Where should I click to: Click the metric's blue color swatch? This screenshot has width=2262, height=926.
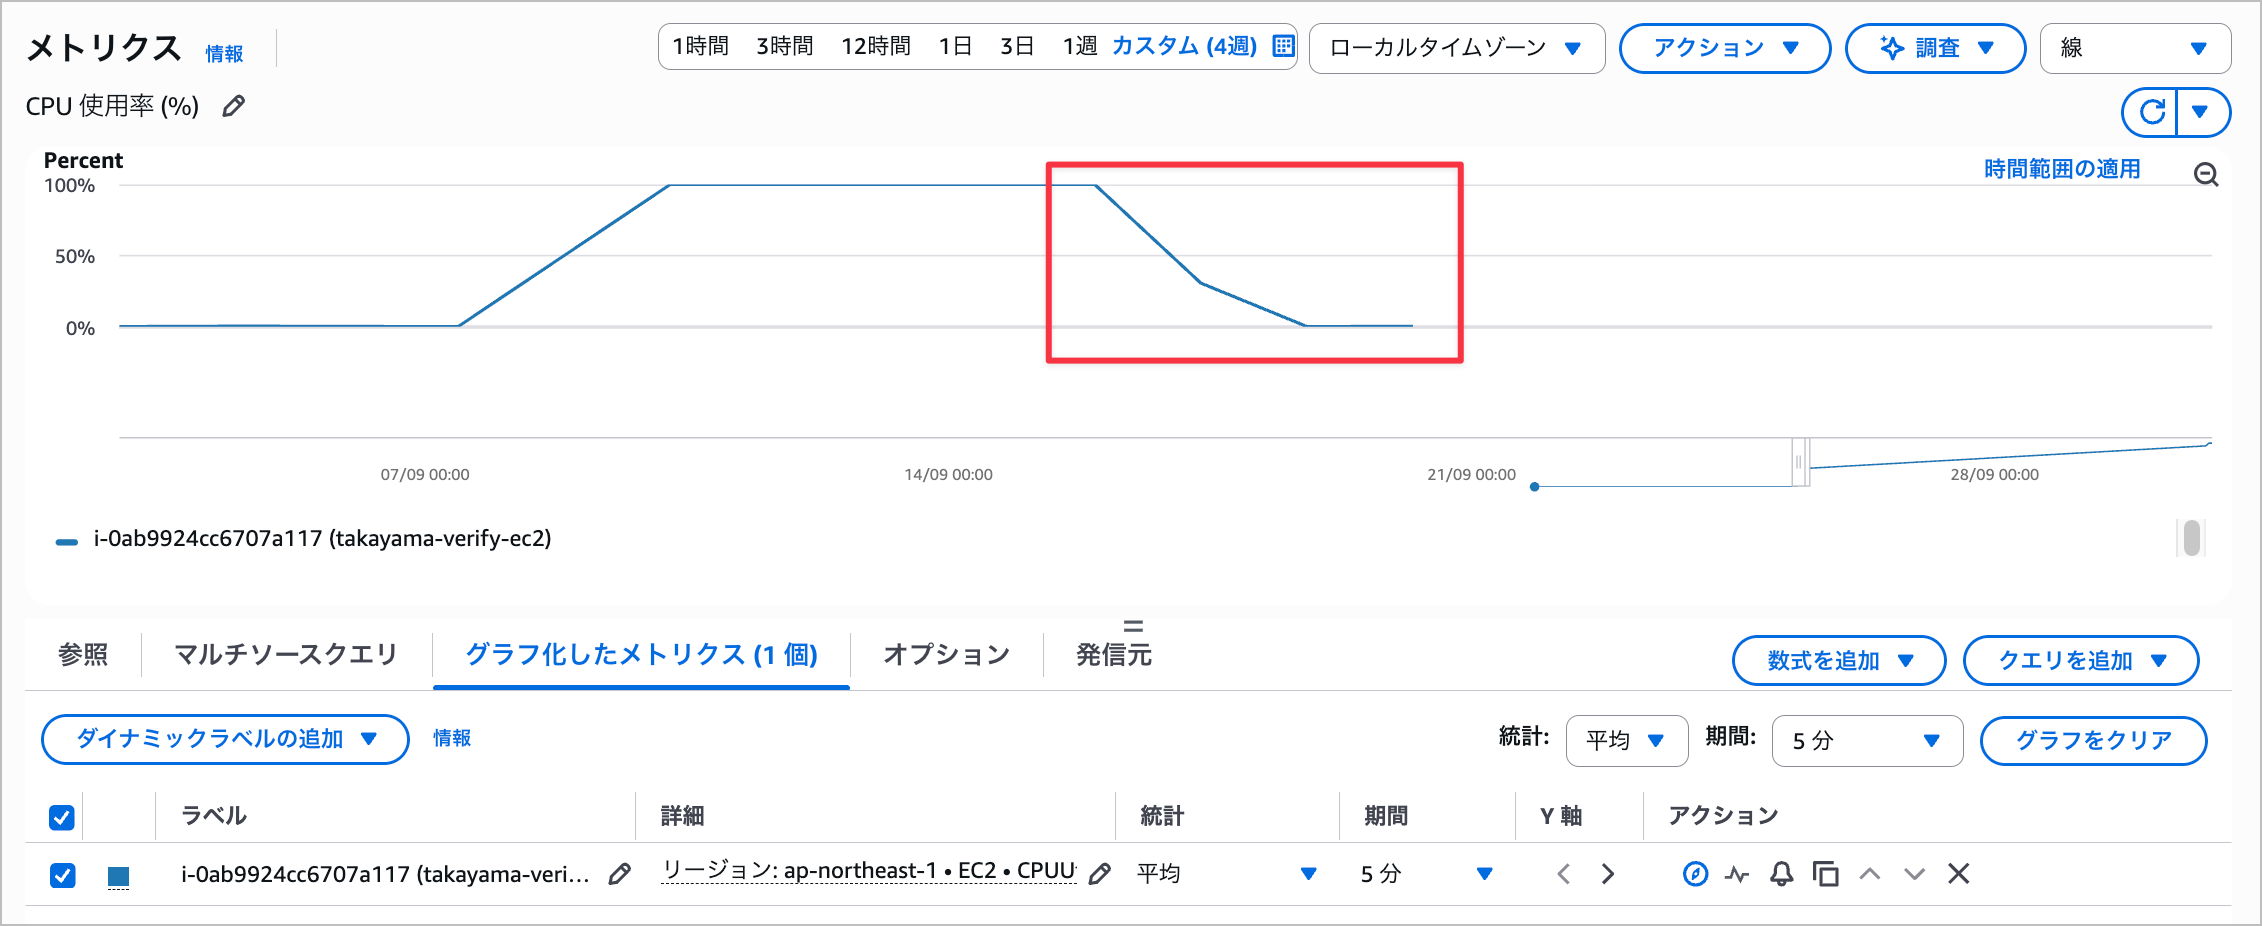click(118, 877)
